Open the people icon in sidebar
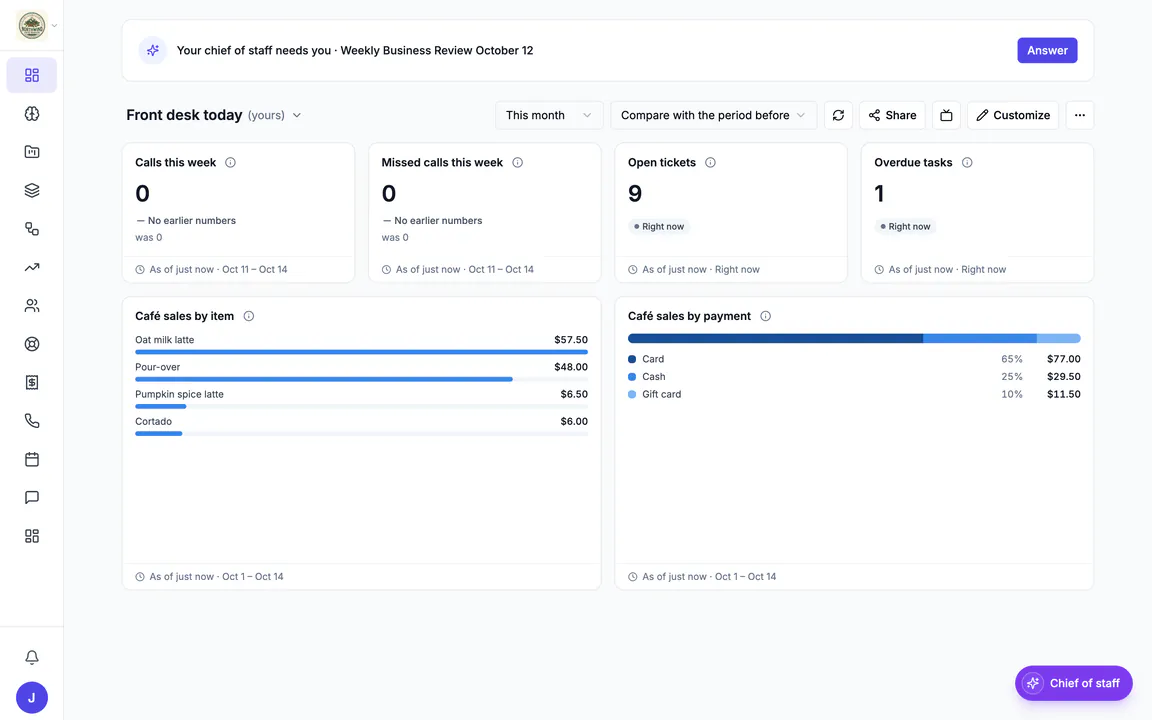The width and height of the screenshot is (1152, 720). pos(32,306)
